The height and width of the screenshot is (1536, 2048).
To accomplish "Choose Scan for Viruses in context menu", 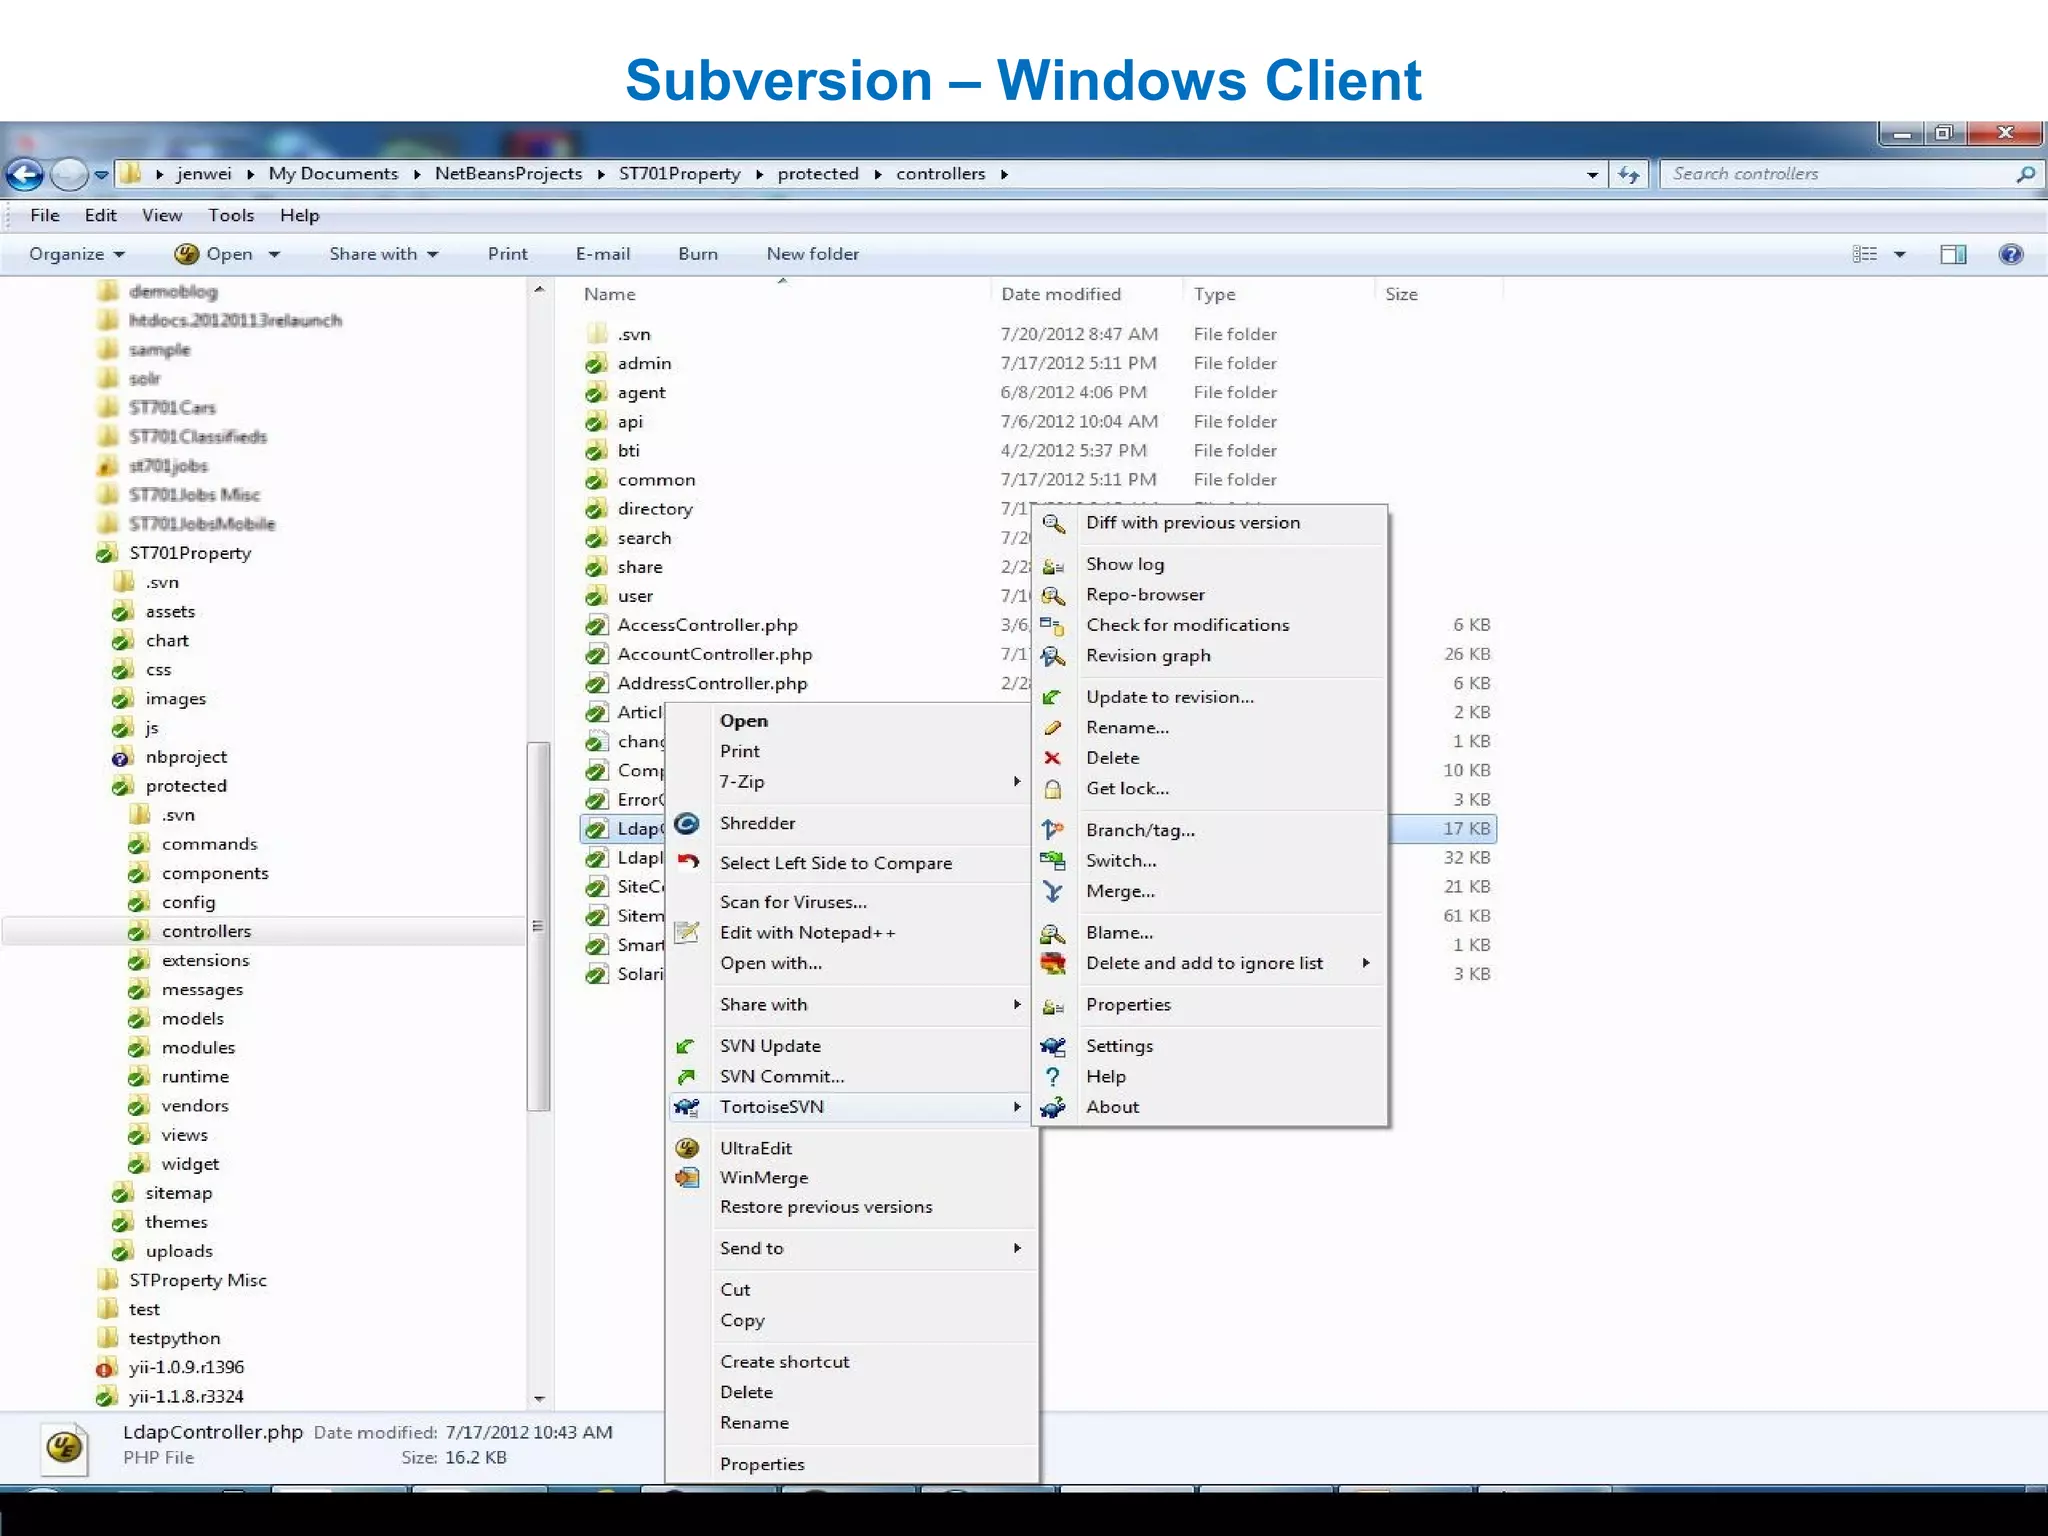I will pyautogui.click(x=793, y=902).
